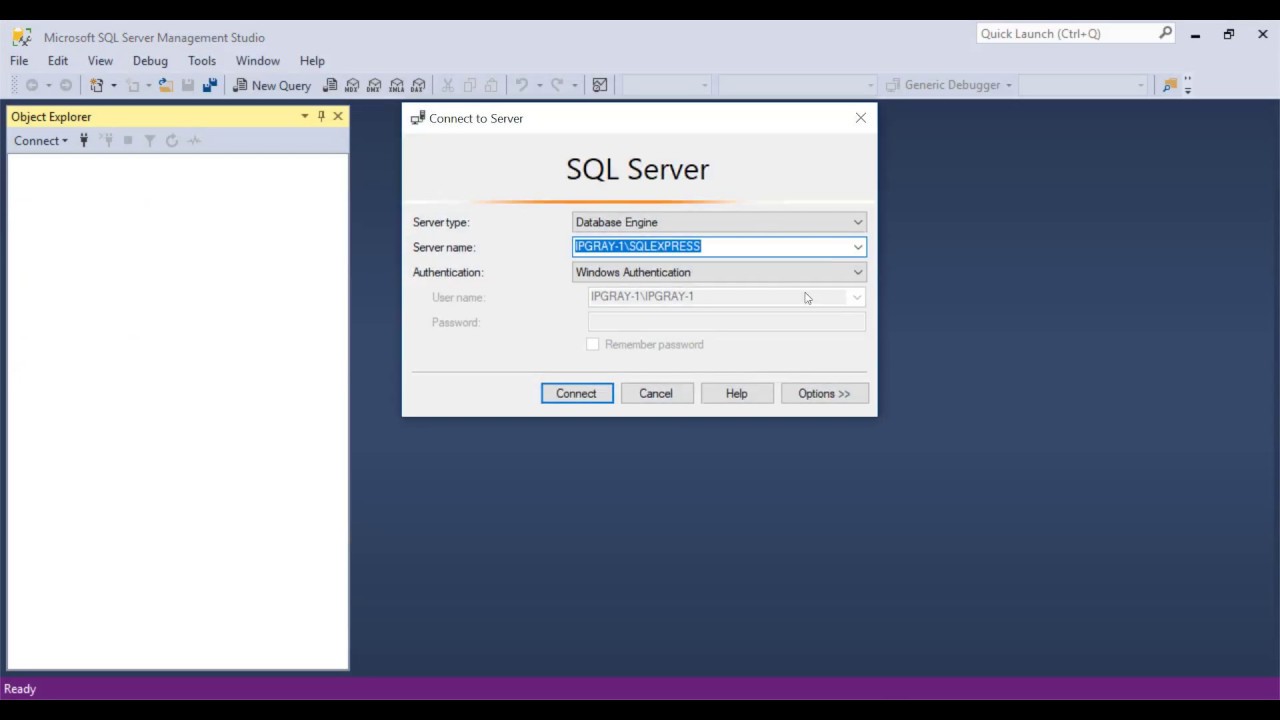
Task: Open the Authentication dropdown
Action: coord(857,272)
